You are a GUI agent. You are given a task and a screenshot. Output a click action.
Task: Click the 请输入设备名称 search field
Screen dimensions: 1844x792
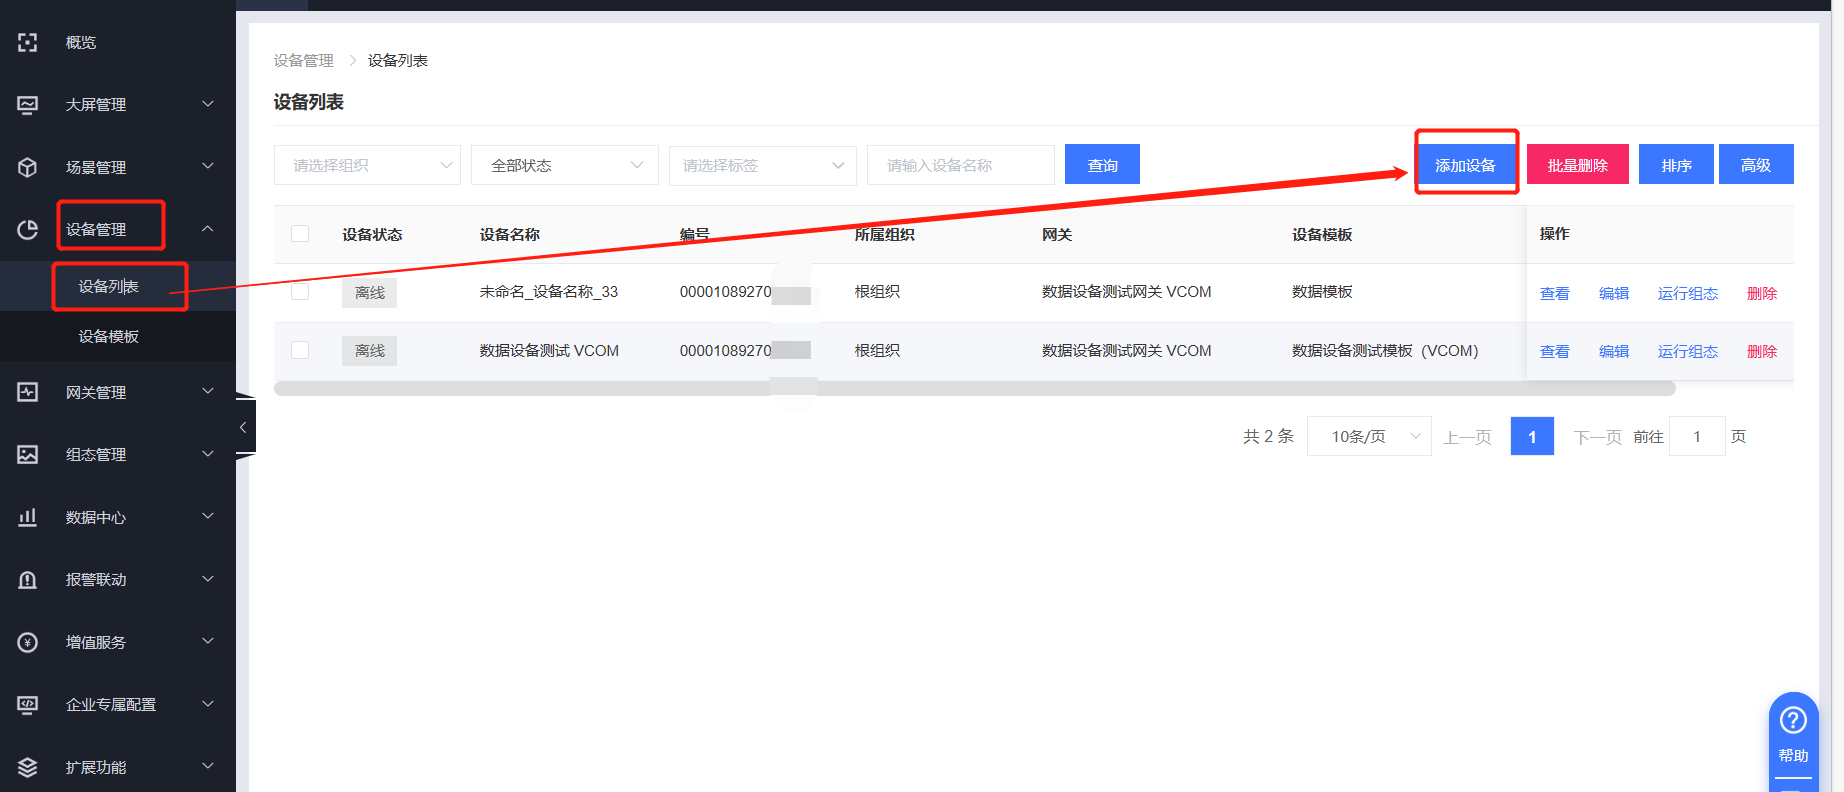point(960,165)
